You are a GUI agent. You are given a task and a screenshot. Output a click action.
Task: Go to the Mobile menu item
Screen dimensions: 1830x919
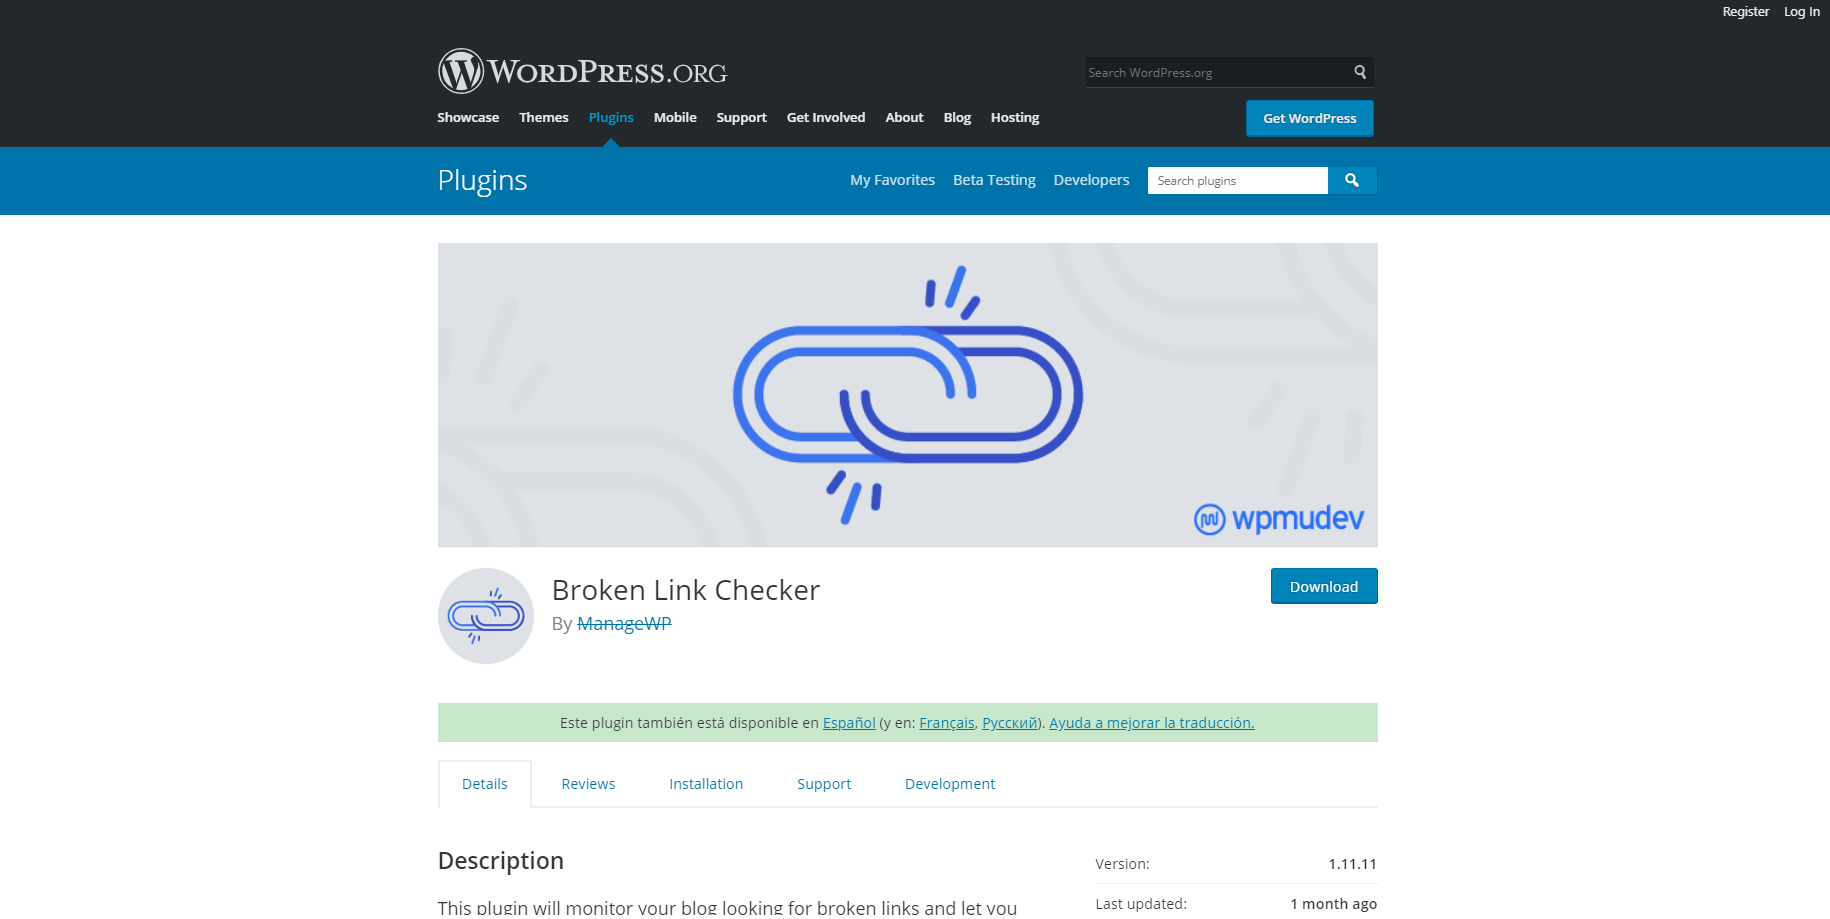pyautogui.click(x=675, y=118)
